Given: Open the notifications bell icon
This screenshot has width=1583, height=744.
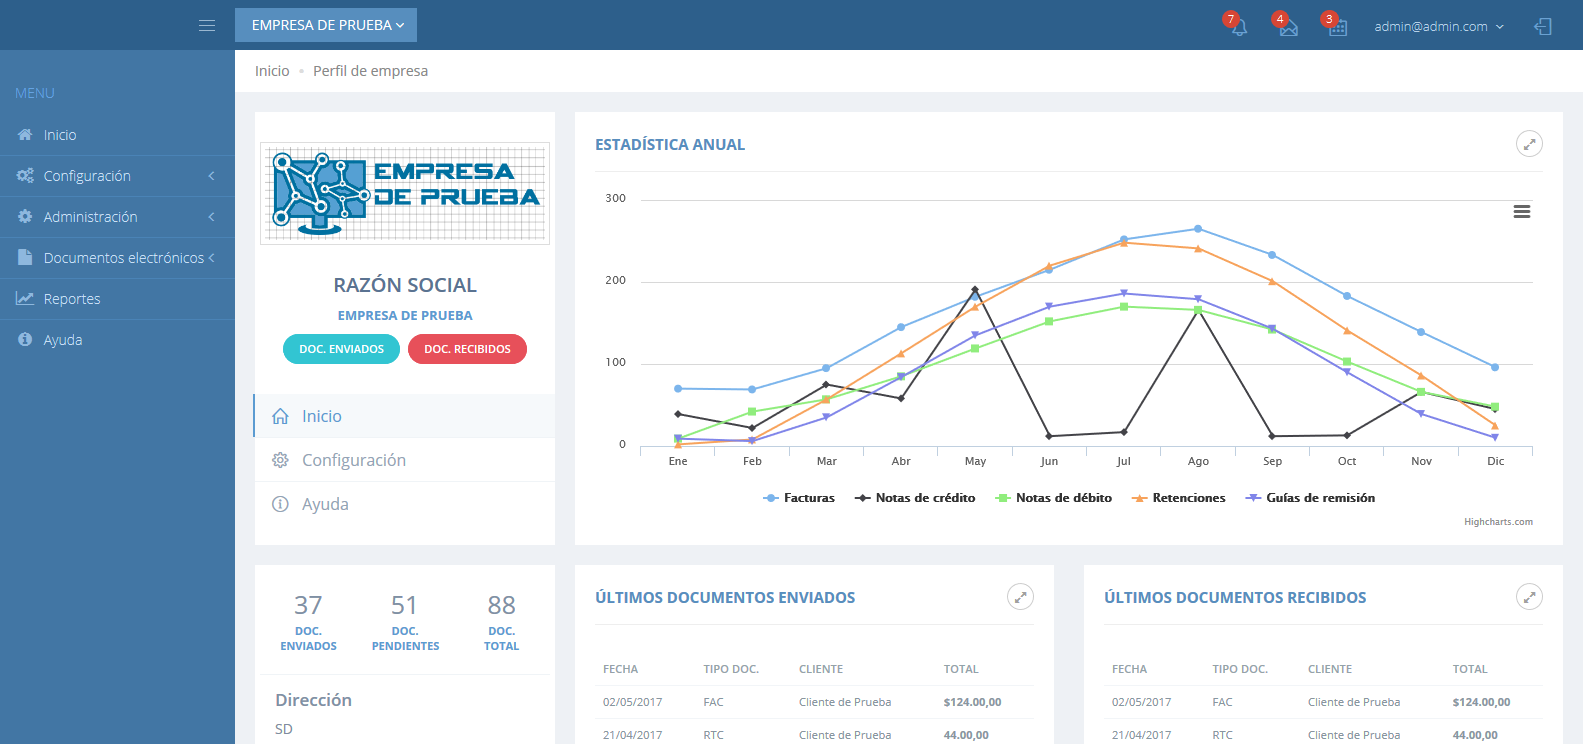Looking at the screenshot, I should click(x=1238, y=27).
